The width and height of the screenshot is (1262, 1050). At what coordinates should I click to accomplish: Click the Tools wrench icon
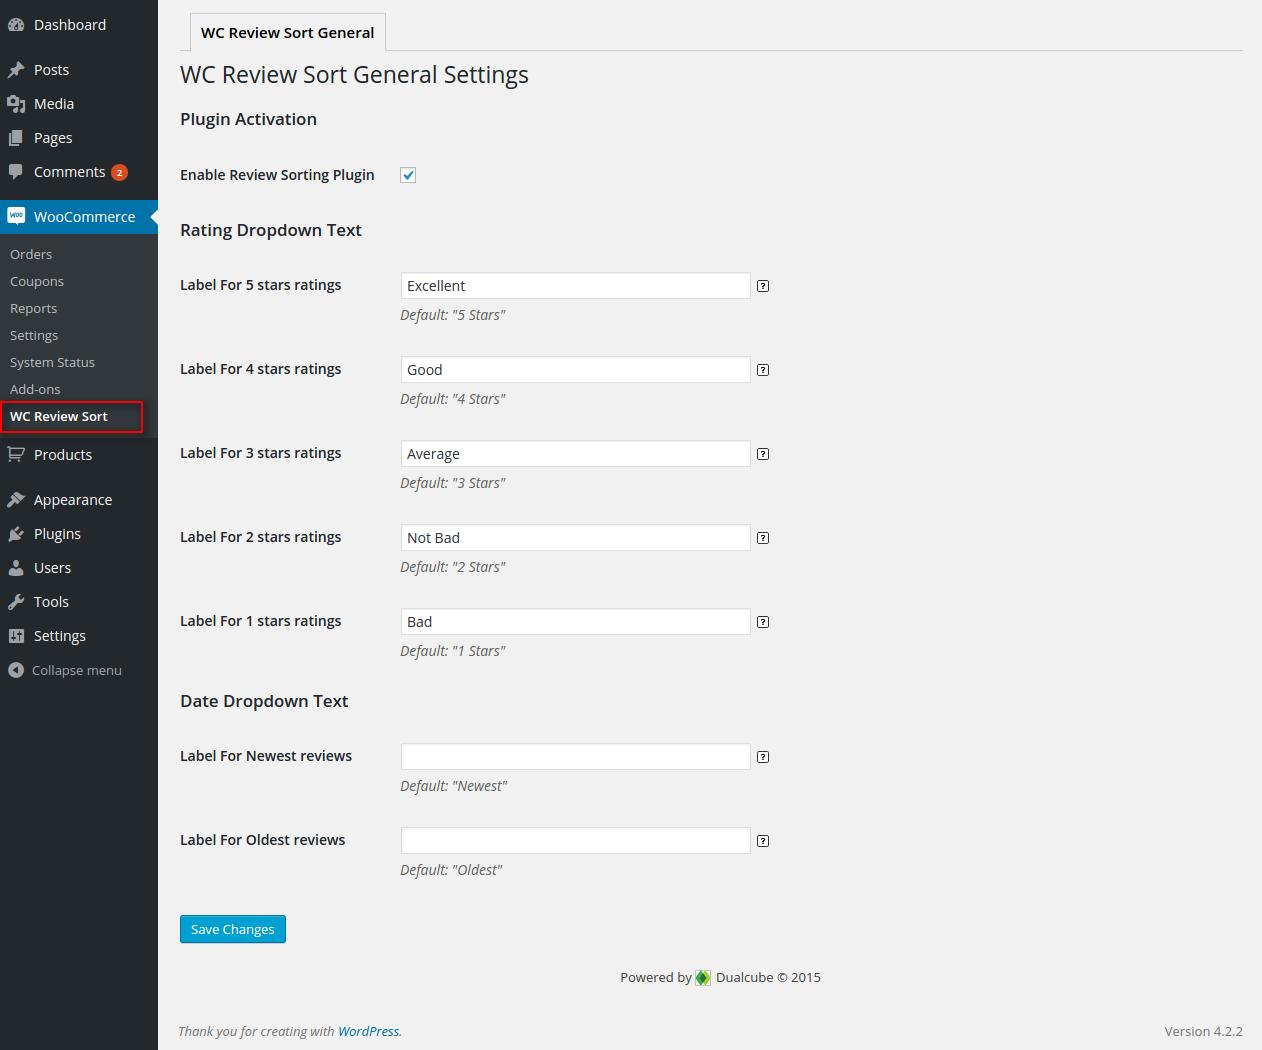tap(16, 602)
